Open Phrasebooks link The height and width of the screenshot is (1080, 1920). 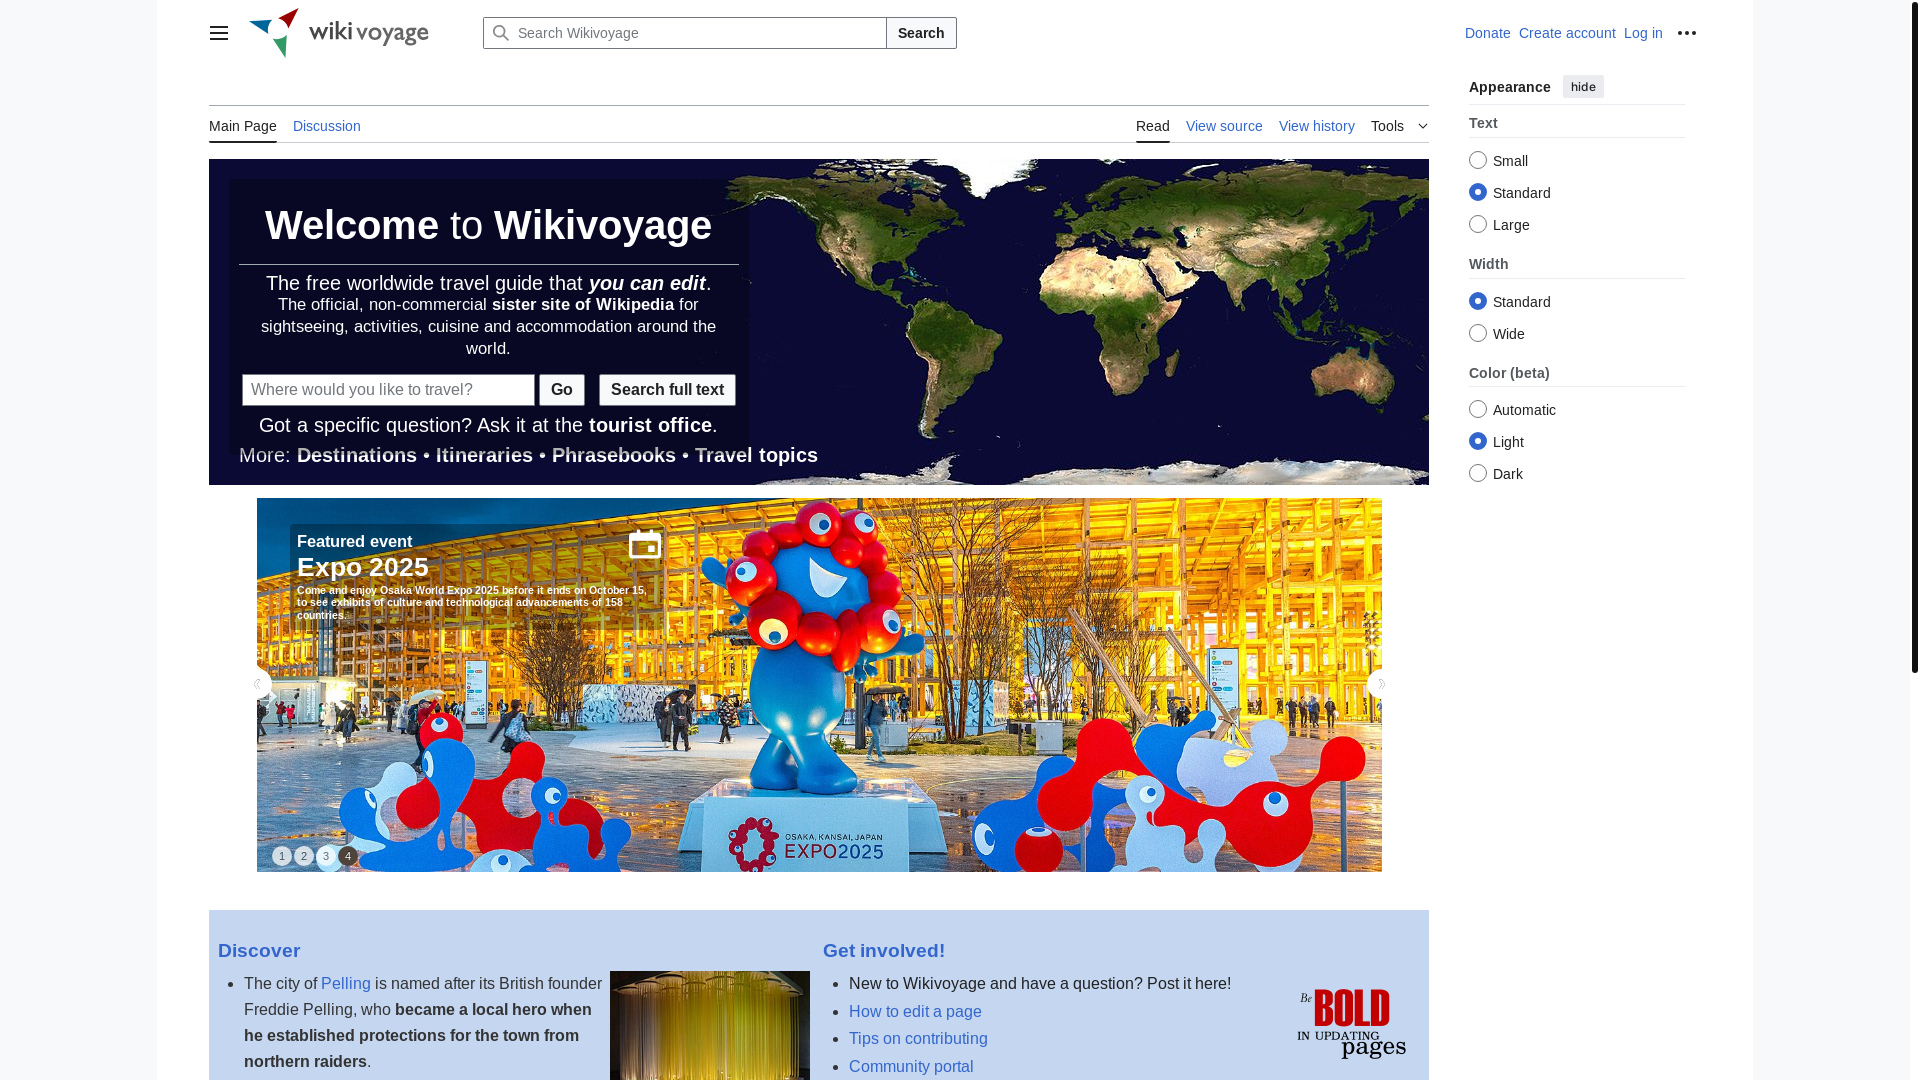point(614,455)
